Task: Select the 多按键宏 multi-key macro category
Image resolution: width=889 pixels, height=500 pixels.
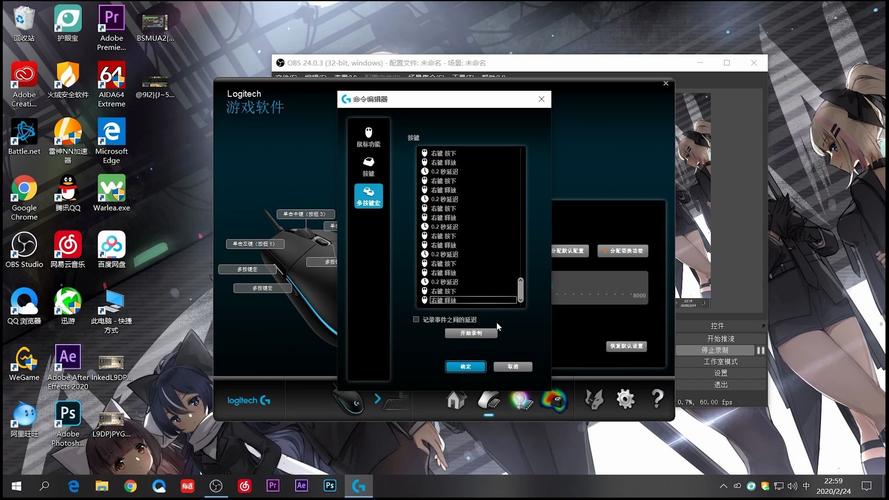Action: point(369,196)
